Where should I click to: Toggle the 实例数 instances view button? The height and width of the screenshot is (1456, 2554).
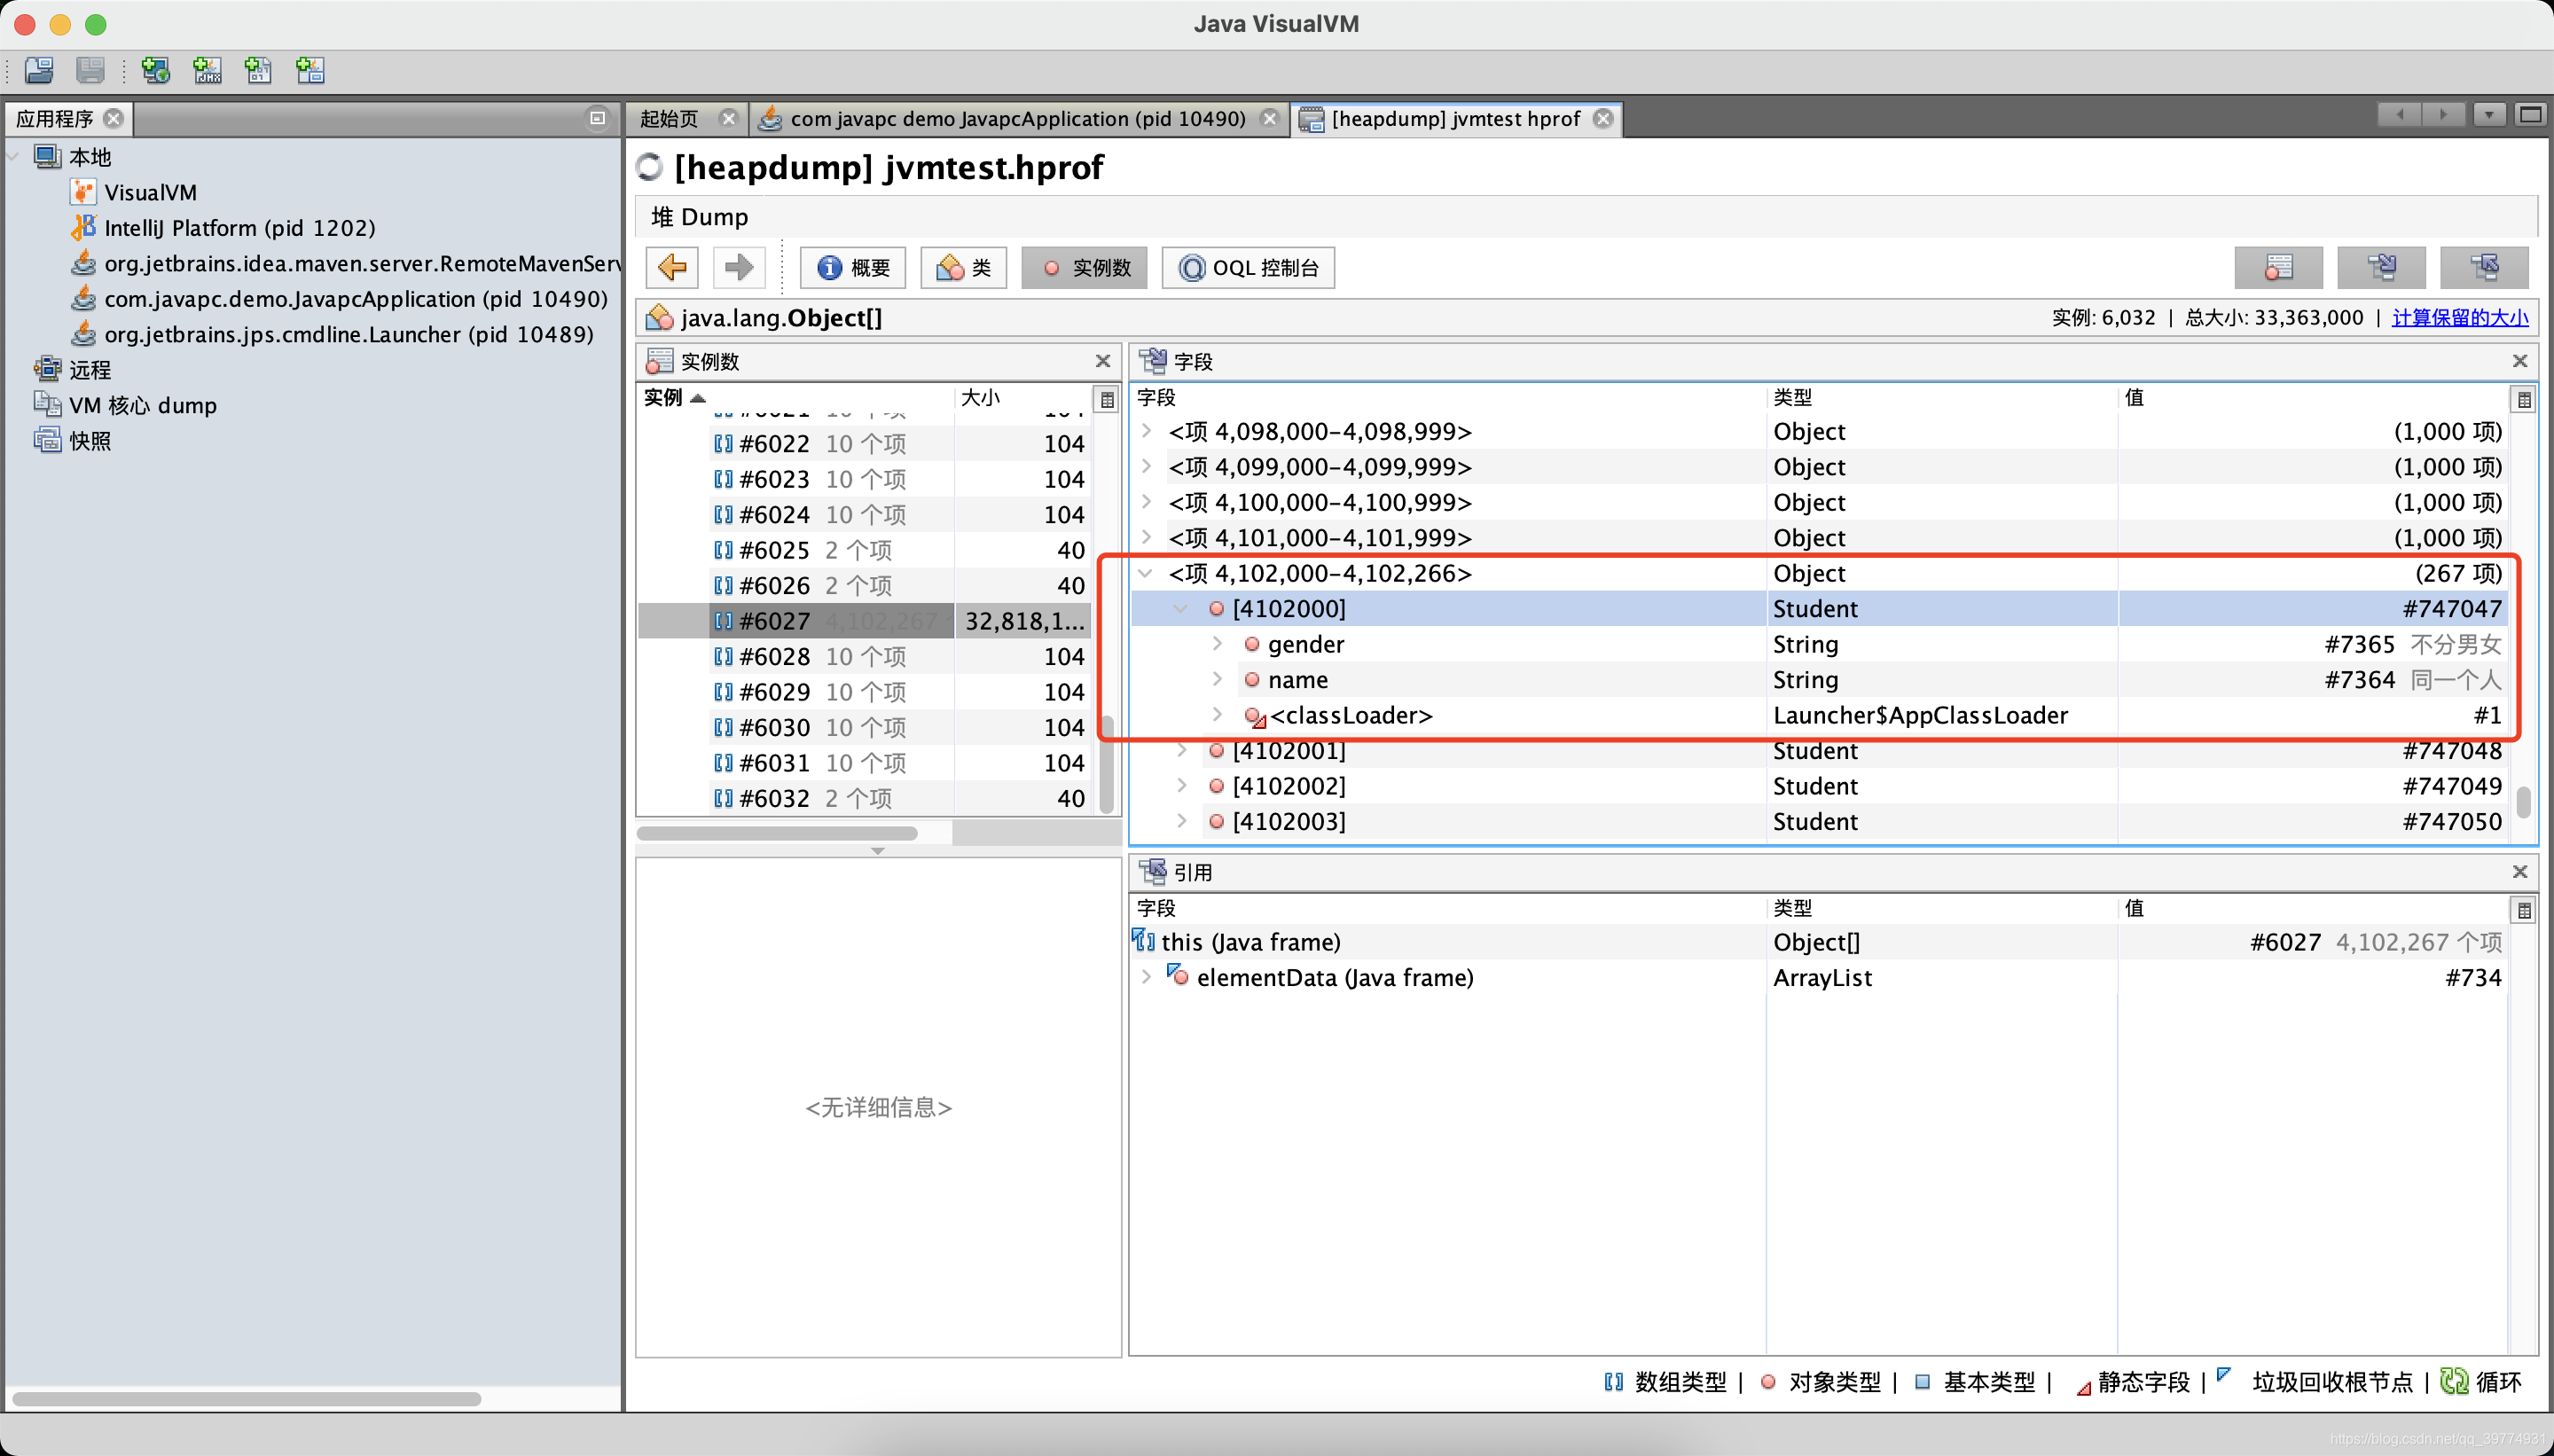(1084, 267)
